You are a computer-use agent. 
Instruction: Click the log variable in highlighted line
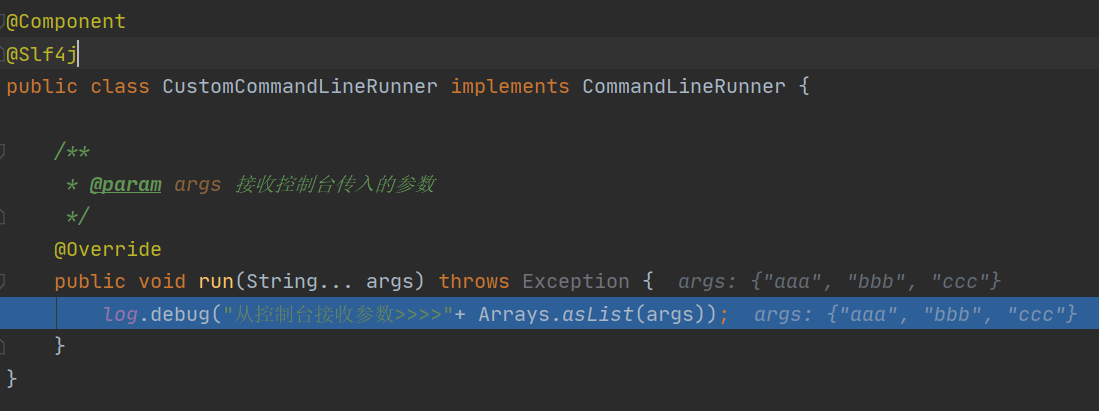tap(121, 314)
